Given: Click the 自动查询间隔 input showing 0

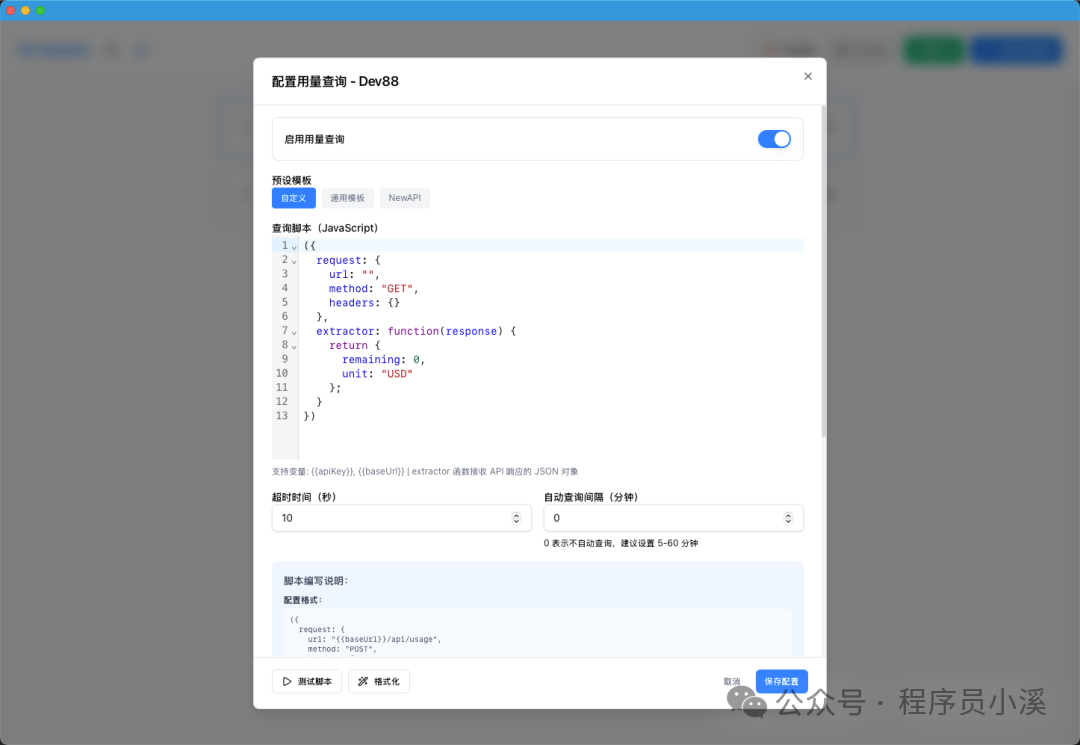Looking at the screenshot, I should pyautogui.click(x=670, y=518).
